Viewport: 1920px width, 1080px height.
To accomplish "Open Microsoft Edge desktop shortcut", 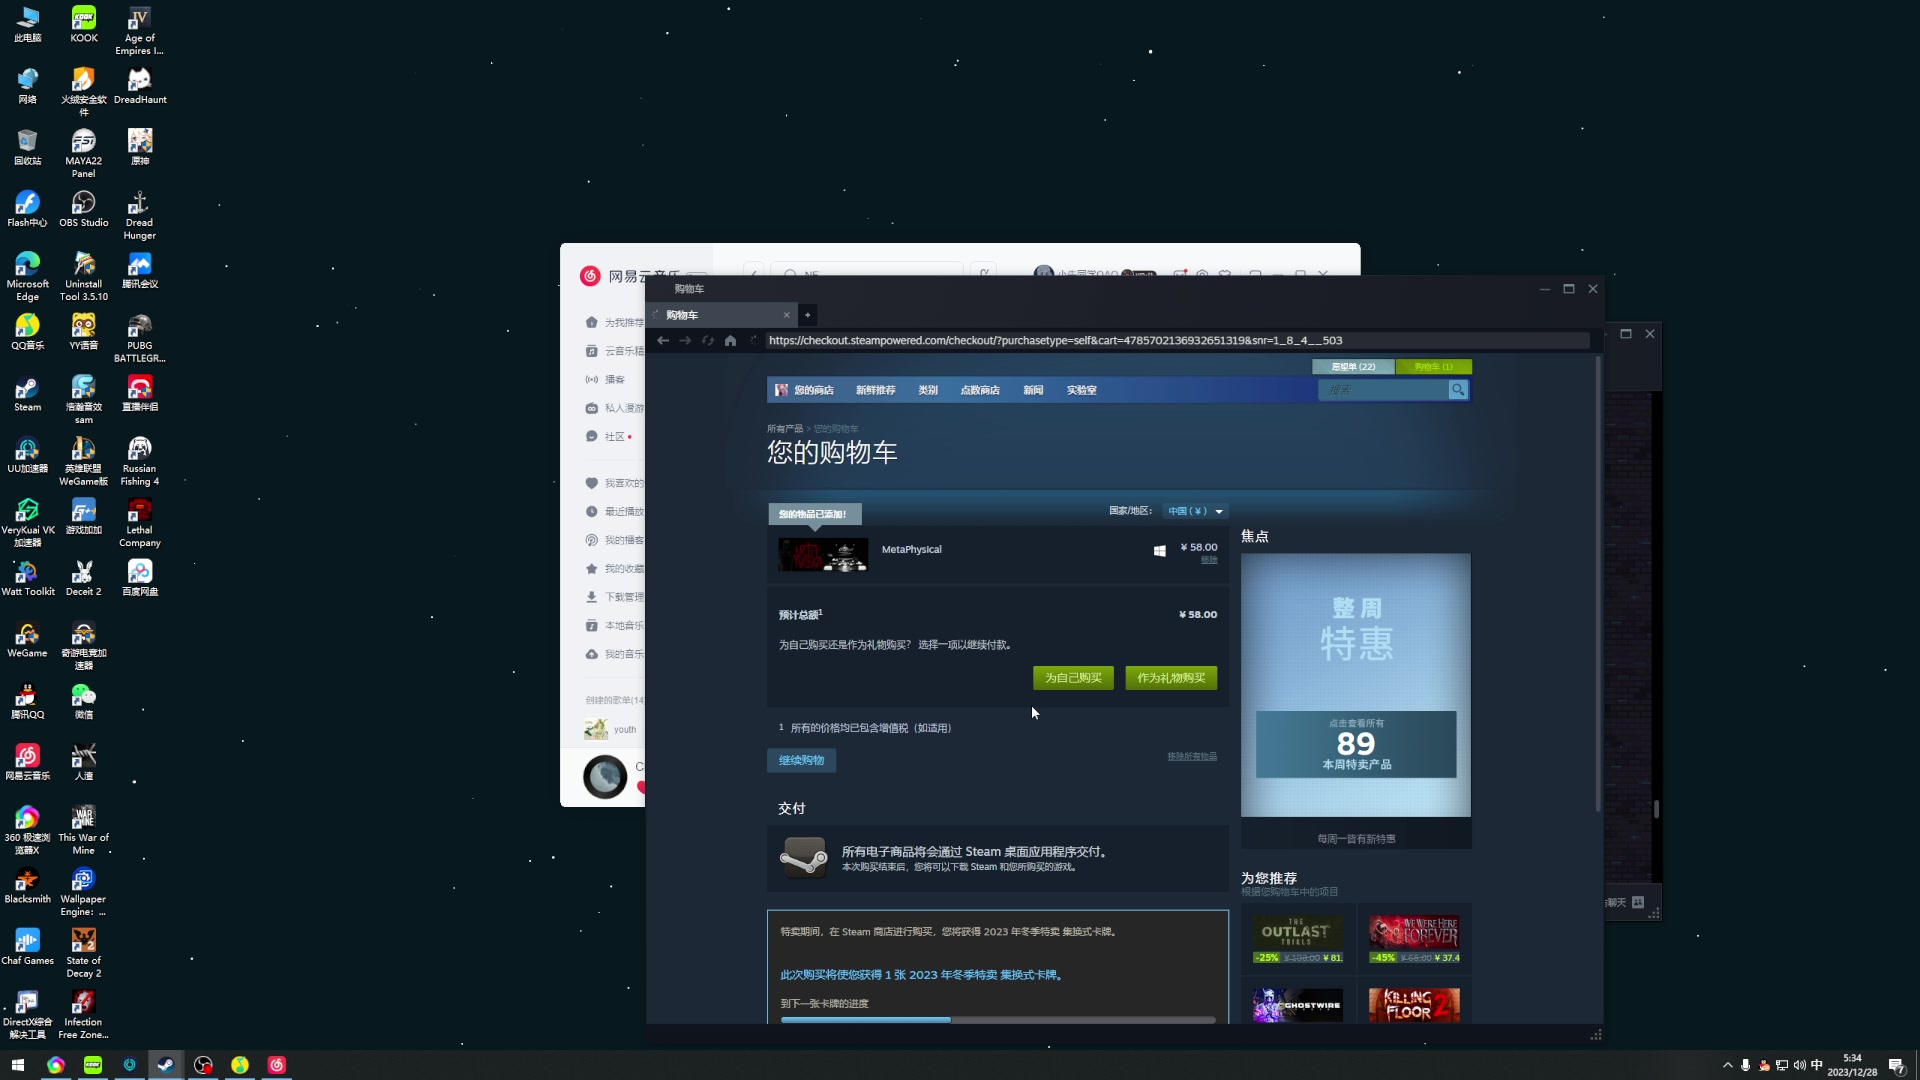I will [x=27, y=277].
